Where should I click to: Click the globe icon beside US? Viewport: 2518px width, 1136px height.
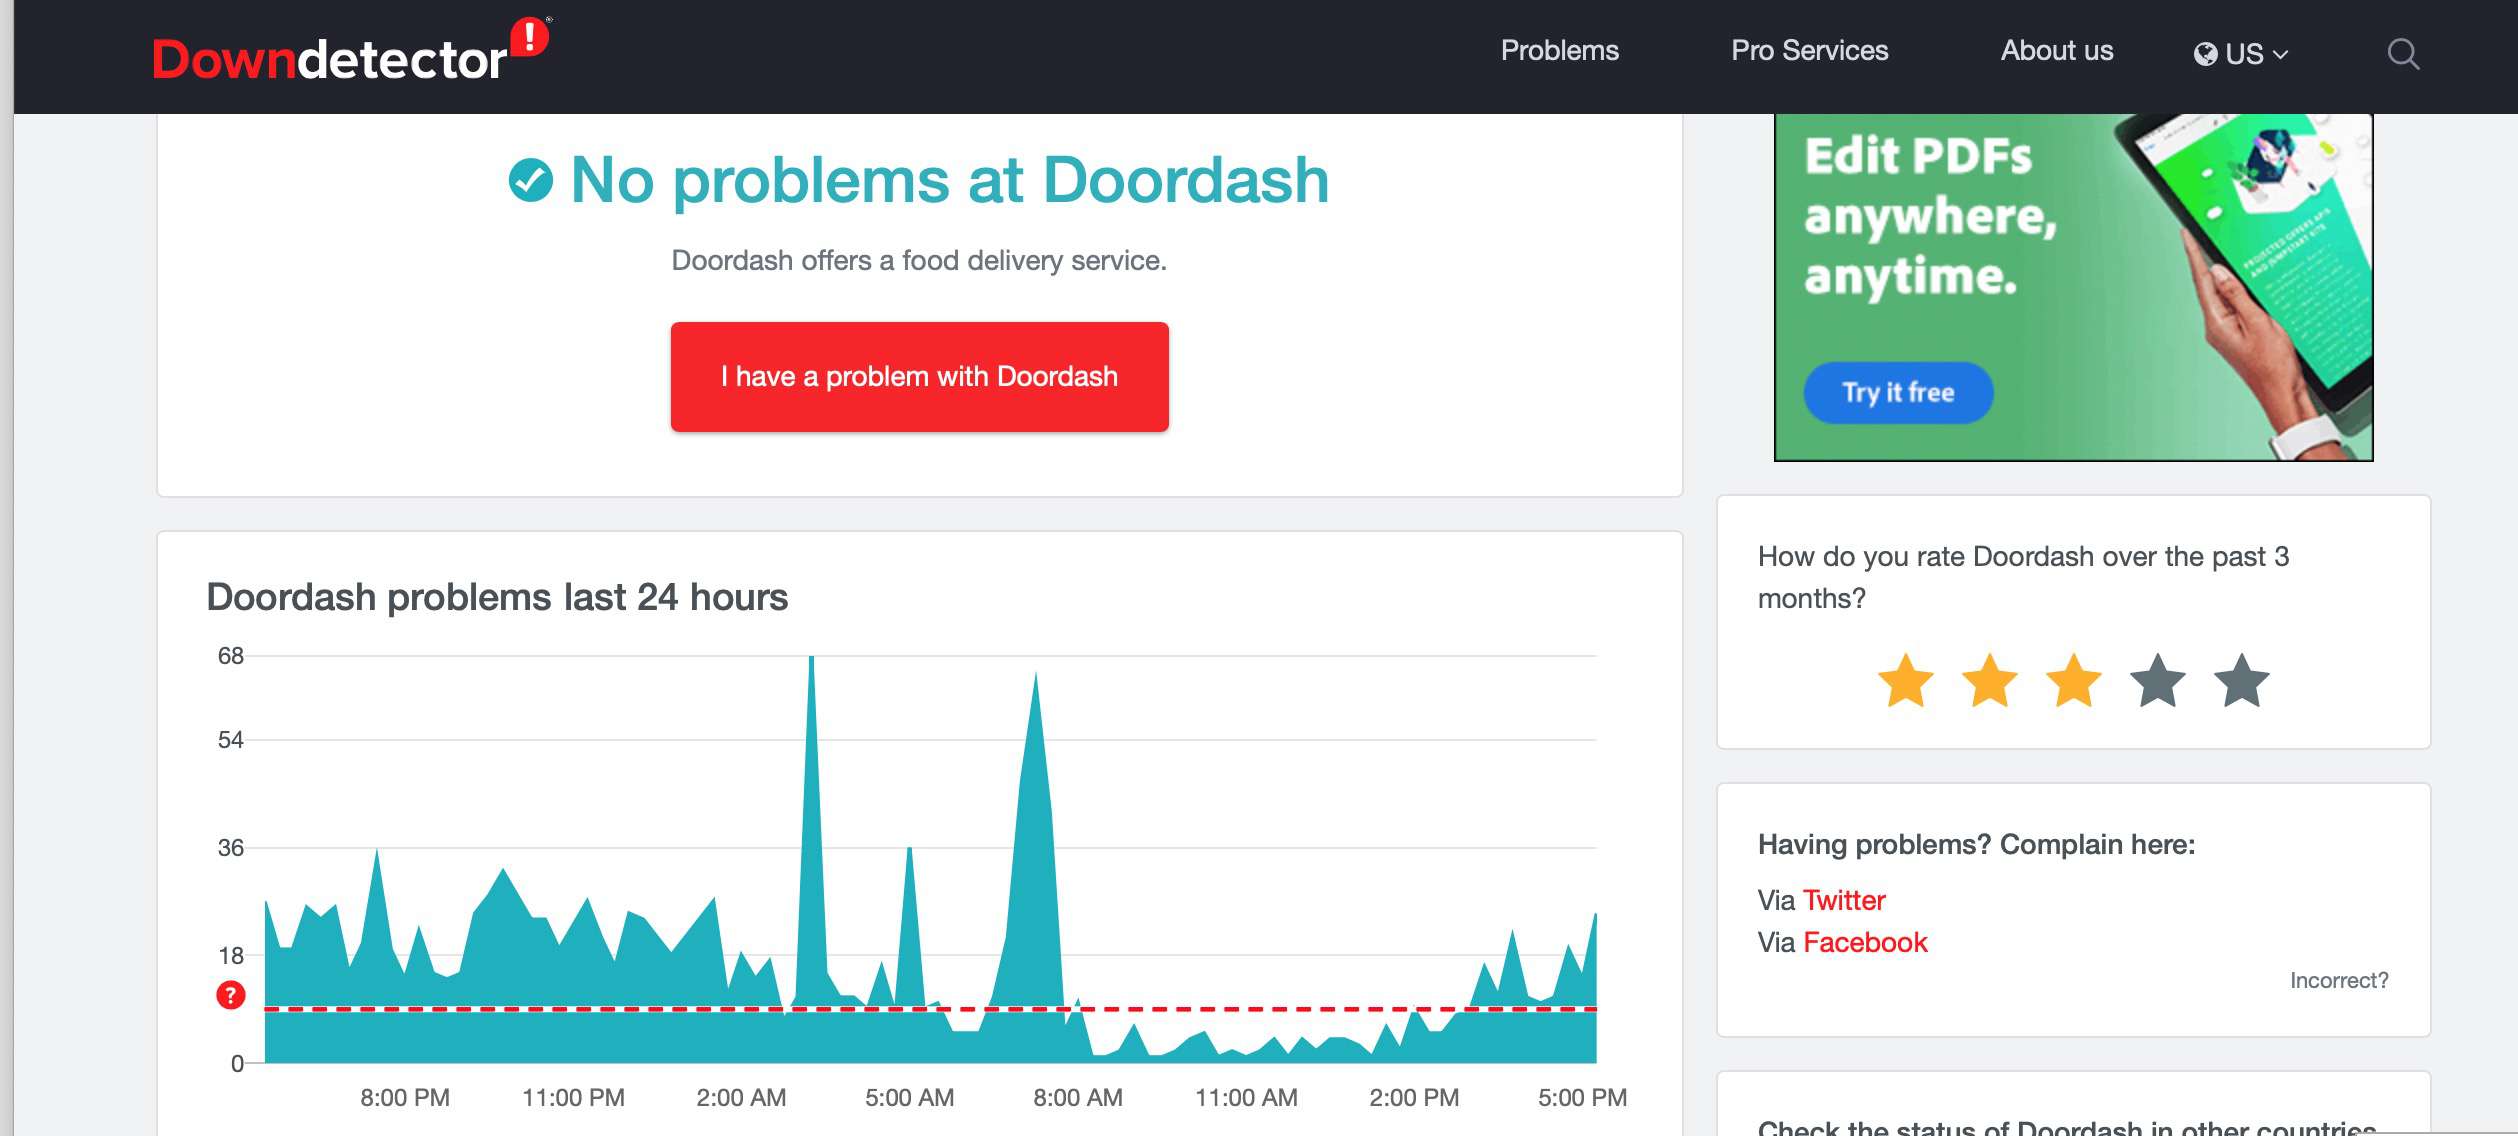pyautogui.click(x=2205, y=54)
